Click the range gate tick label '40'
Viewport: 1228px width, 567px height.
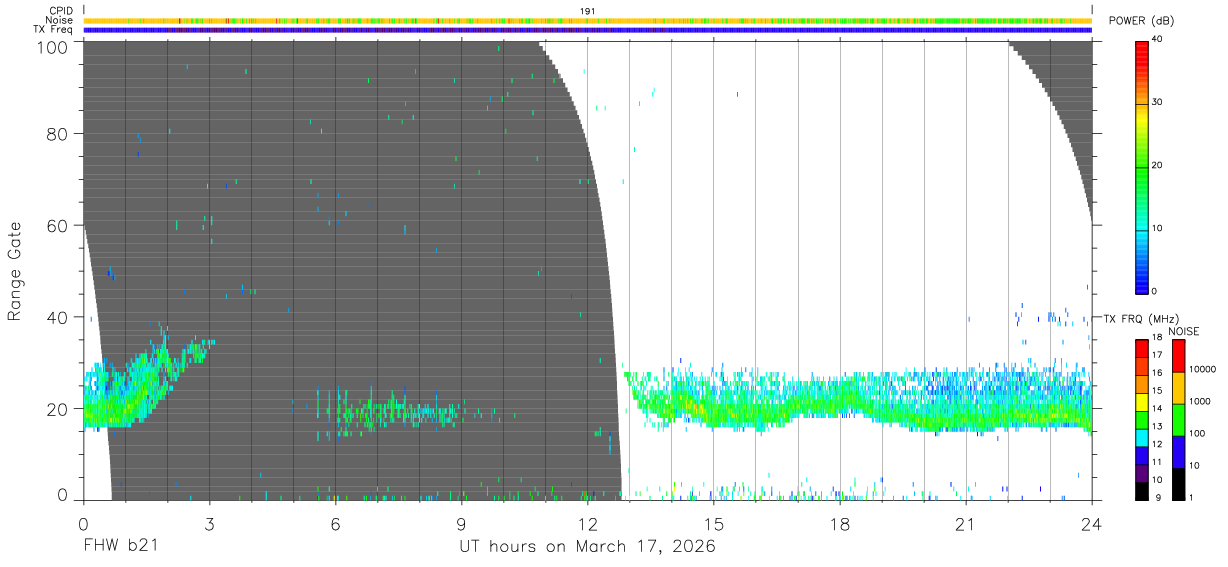57,317
